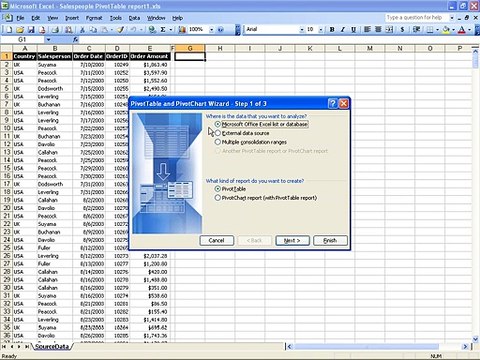This screenshot has width=480, height=360.
Task: Open the File menu
Action: tap(20, 18)
